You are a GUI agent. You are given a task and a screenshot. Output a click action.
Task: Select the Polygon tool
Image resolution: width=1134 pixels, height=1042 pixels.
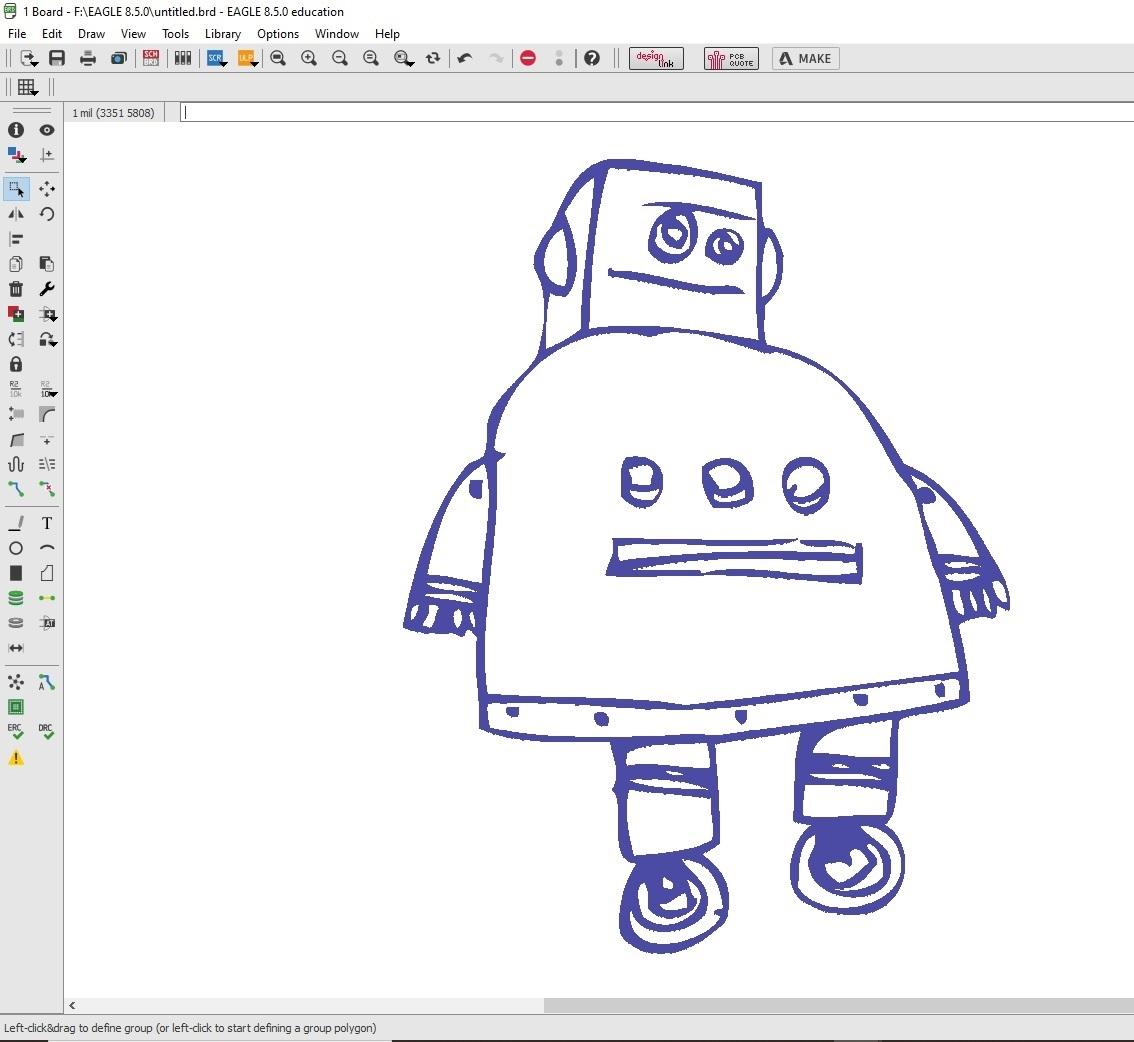(x=47, y=573)
